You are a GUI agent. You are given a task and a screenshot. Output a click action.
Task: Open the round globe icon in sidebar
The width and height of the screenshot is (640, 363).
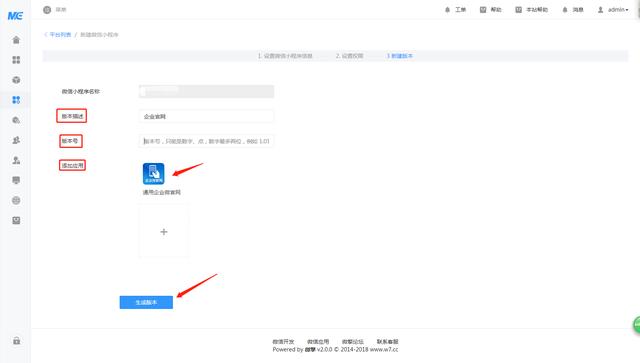point(16,200)
